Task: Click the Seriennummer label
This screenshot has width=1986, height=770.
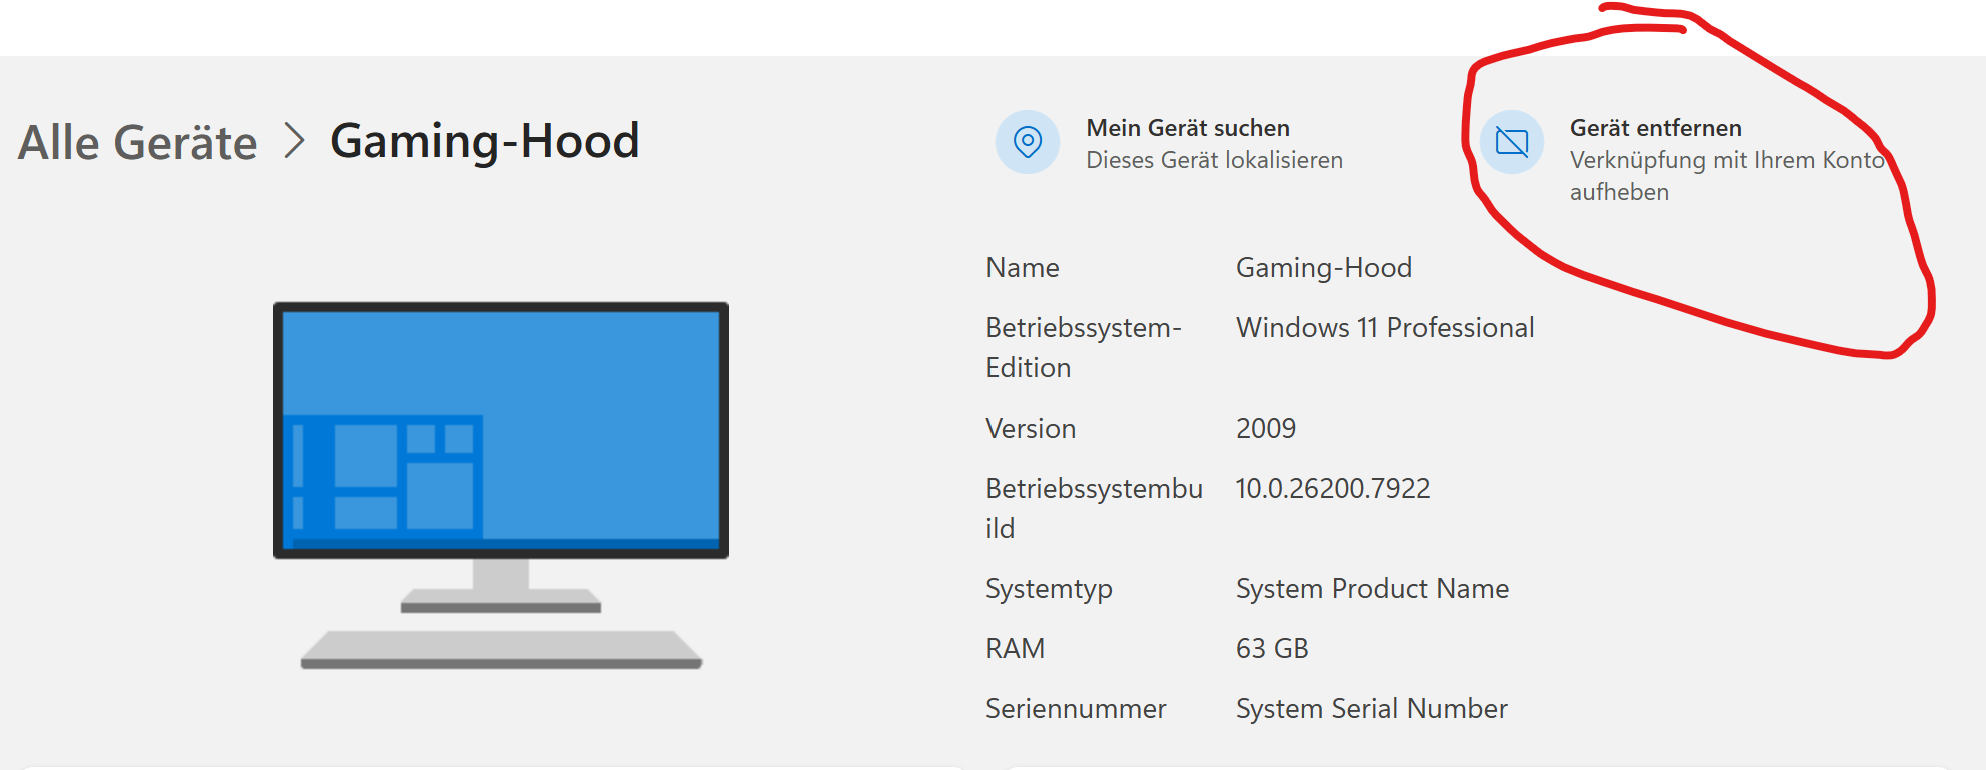Action: (x=1076, y=708)
